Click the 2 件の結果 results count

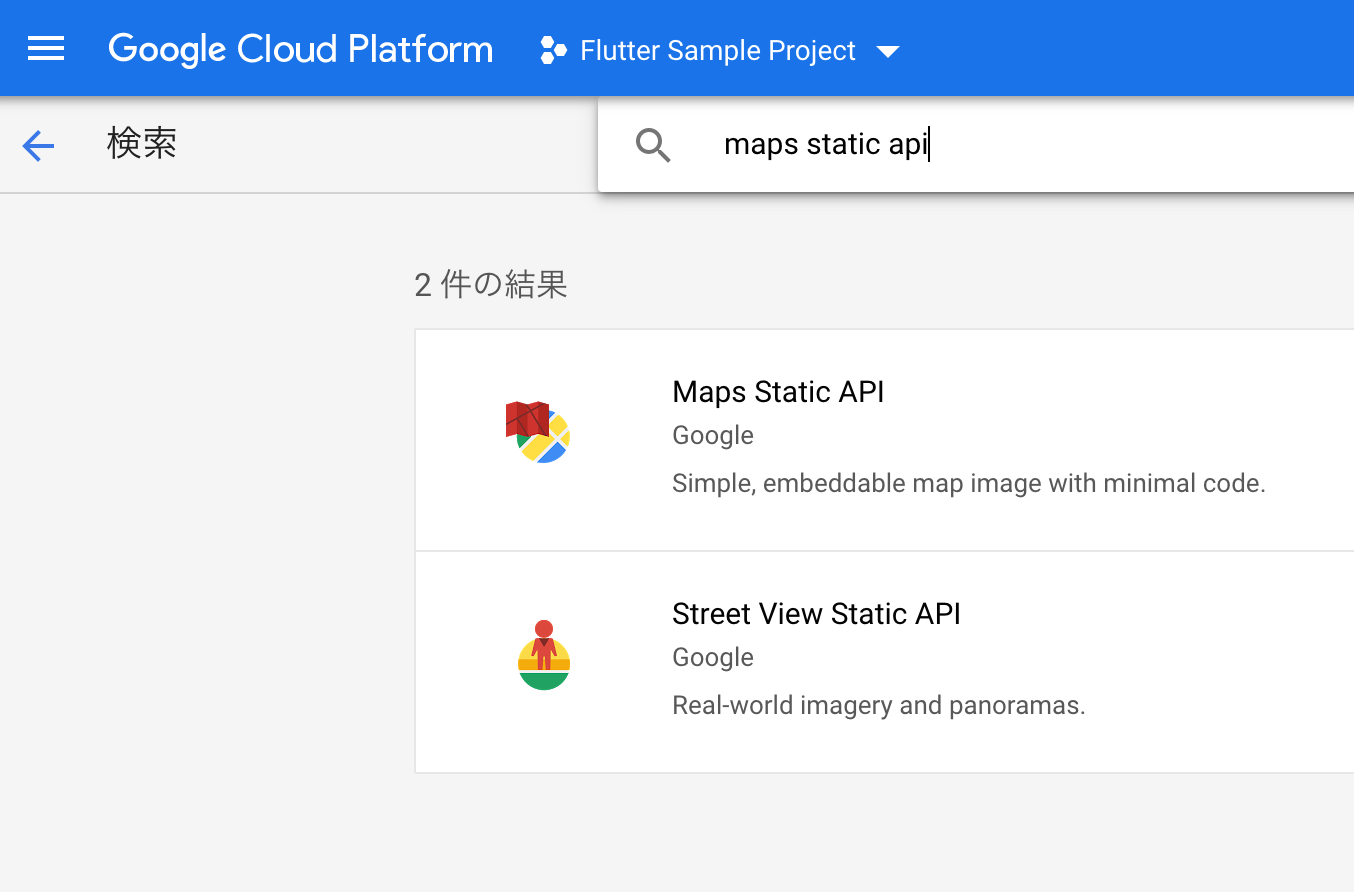[x=491, y=285]
